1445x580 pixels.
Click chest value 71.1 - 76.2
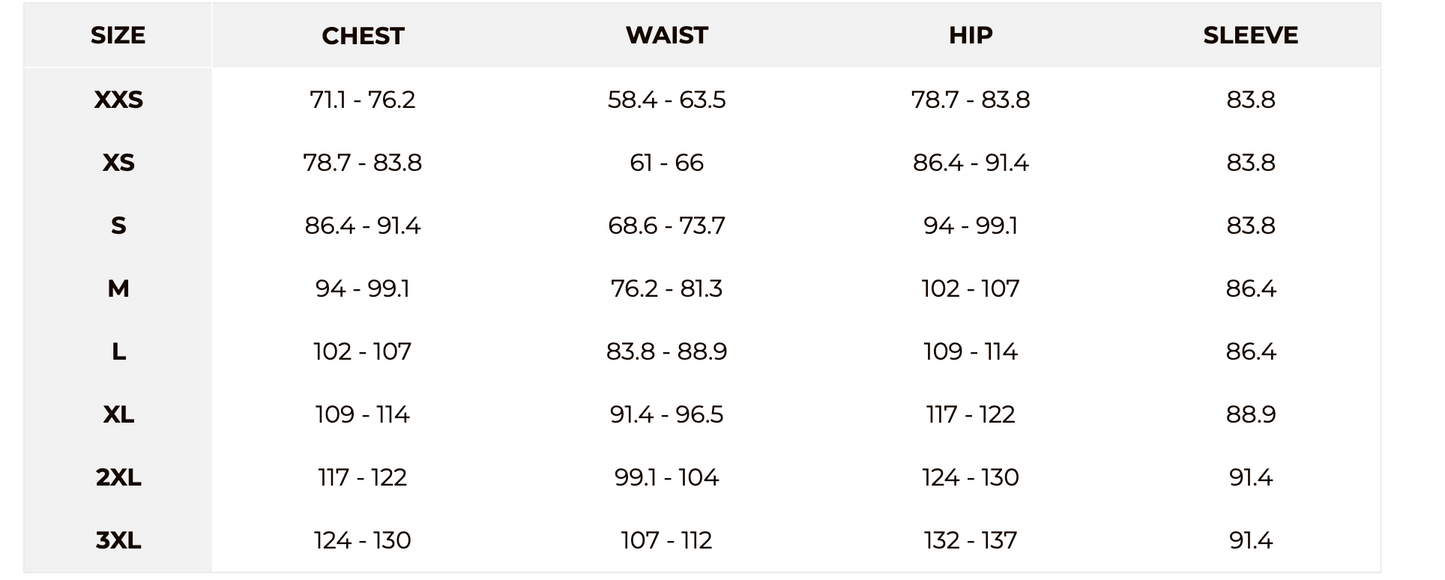click(363, 100)
